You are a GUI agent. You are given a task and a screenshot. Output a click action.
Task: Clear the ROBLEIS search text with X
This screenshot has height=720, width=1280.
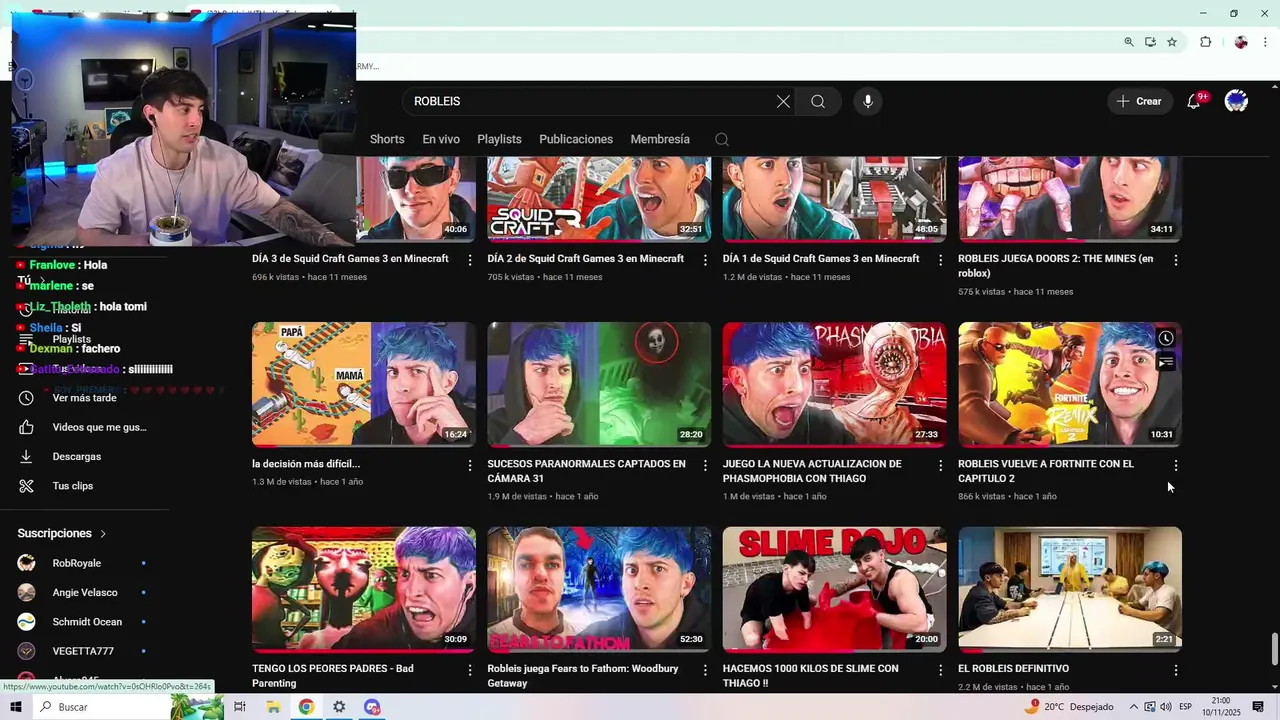point(783,101)
